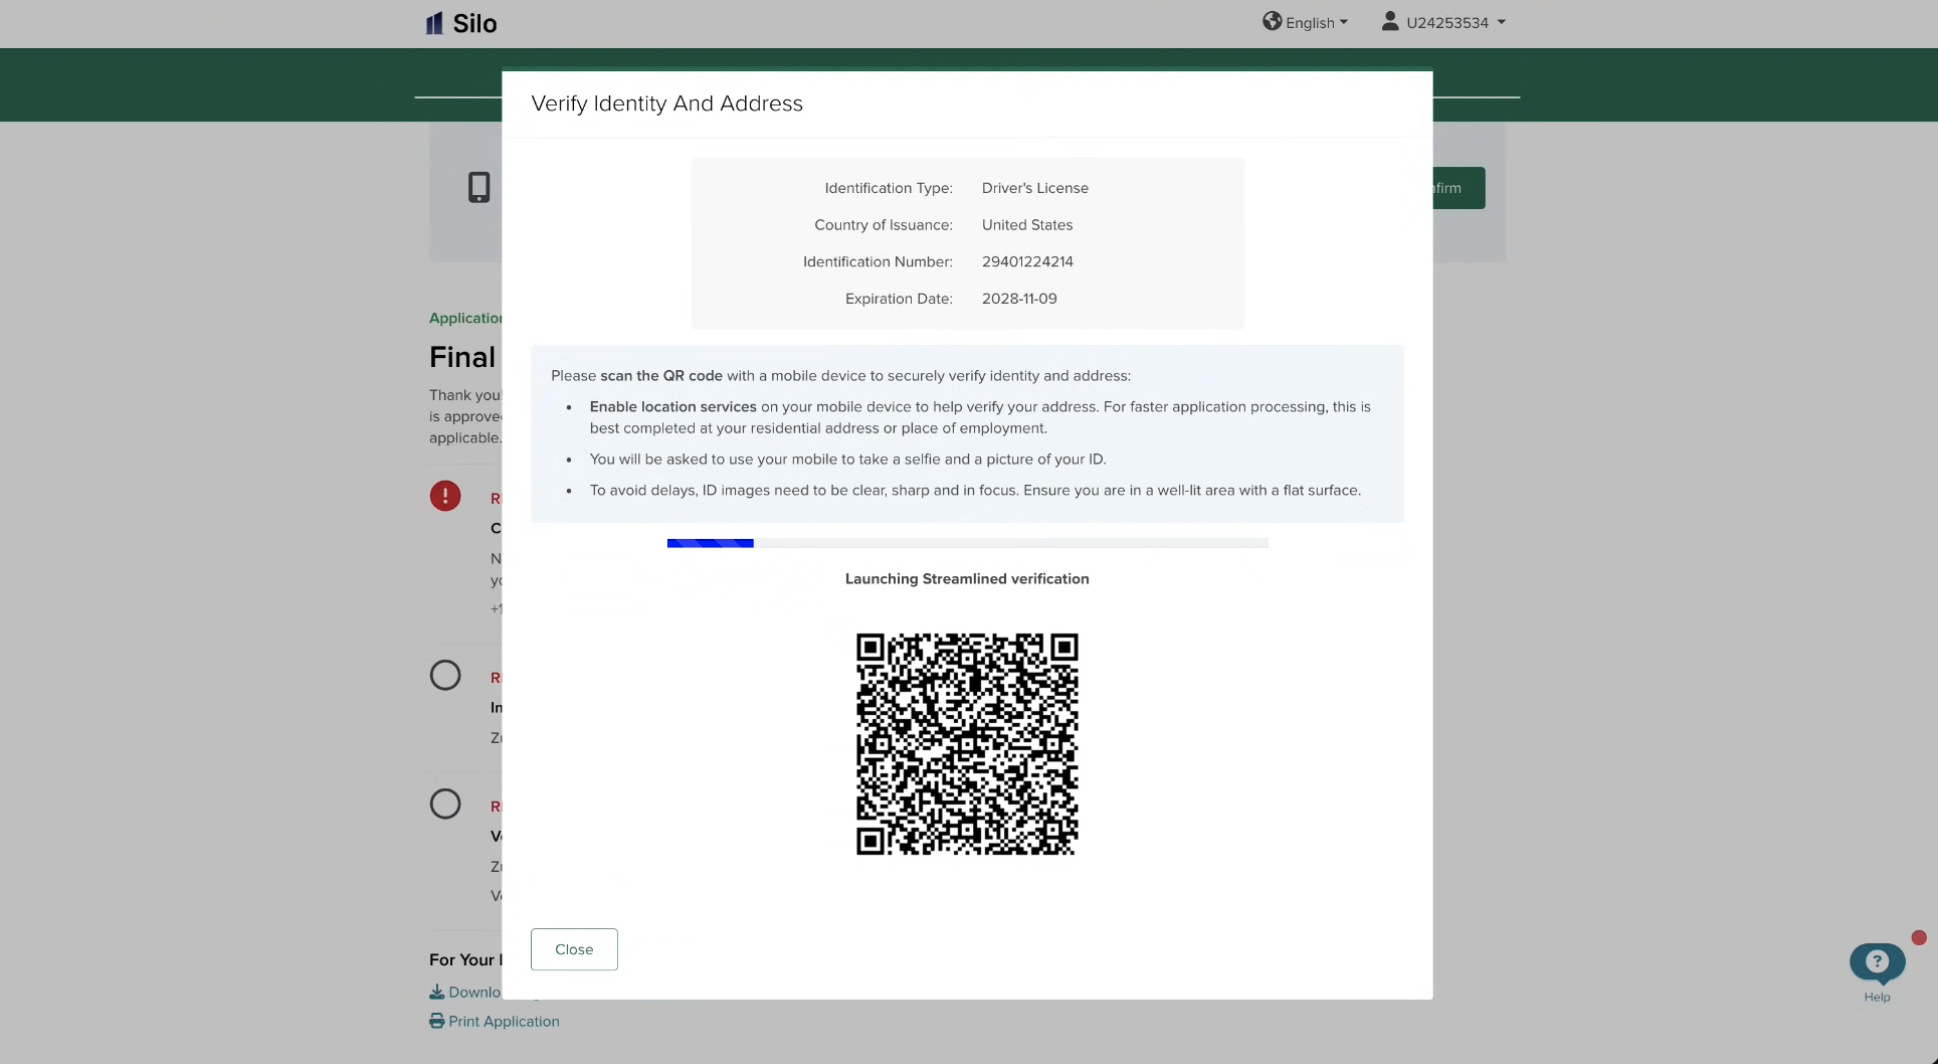Click the Silo logo icon
Screen dimensions: 1938x1064
tap(434, 23)
